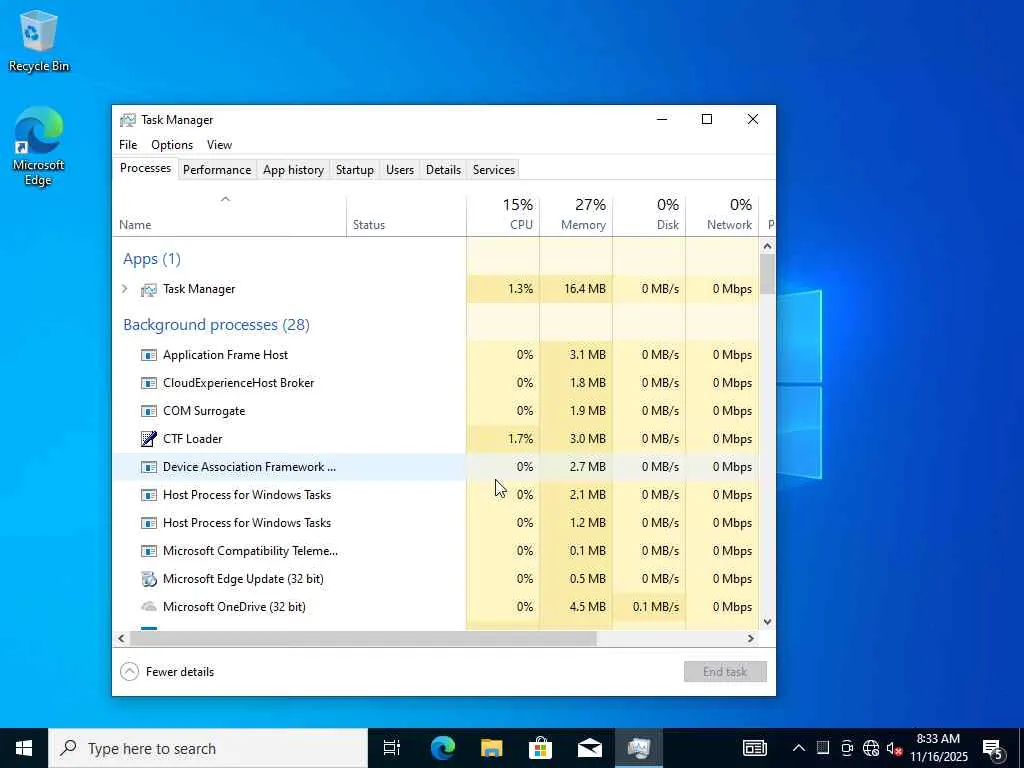The width and height of the screenshot is (1024, 768).
Task: Show hidden system tray icons
Action: click(799, 748)
